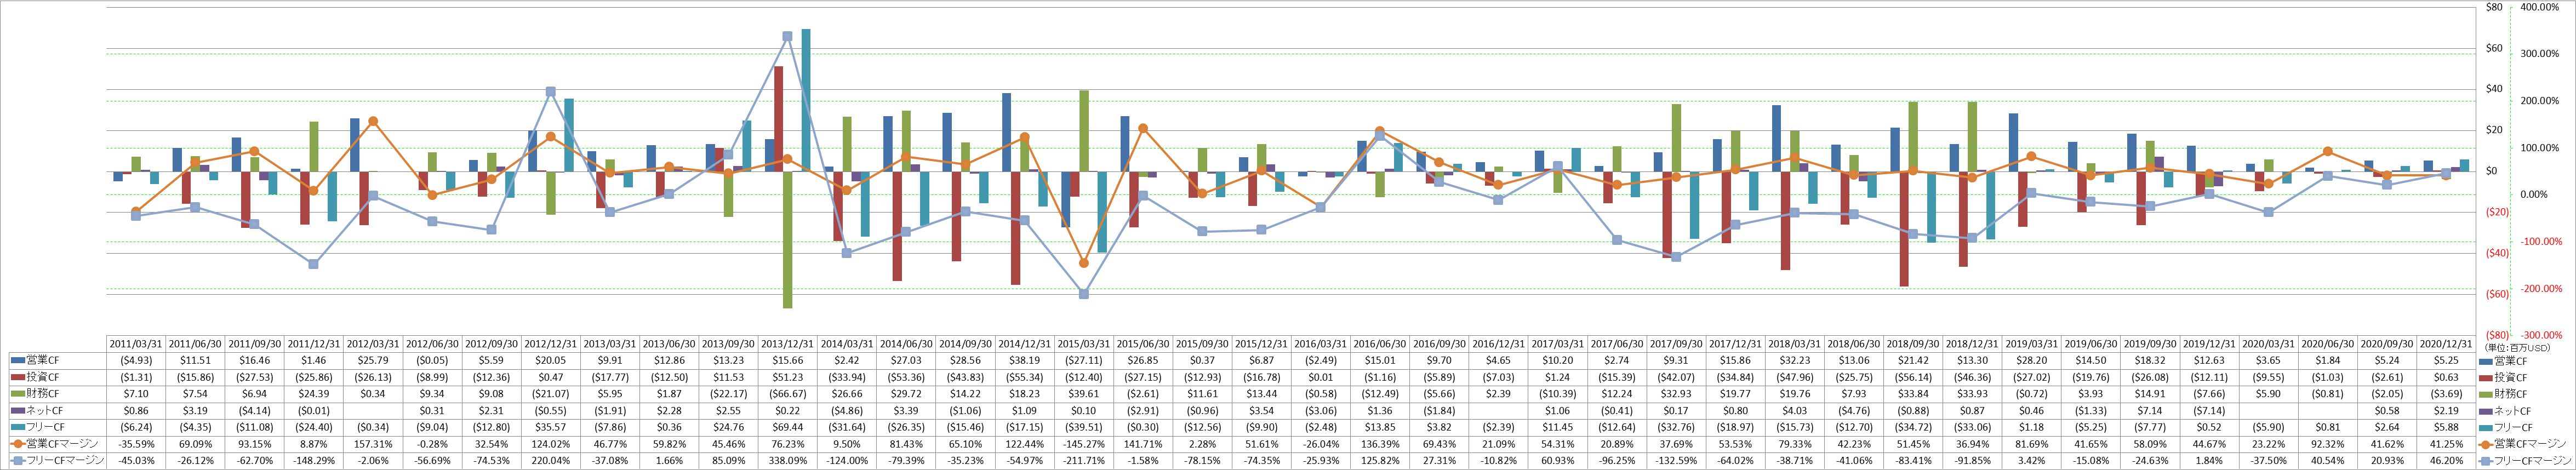The image size is (2576, 470).
Task: Click the lowest 営業CFマージン orange circle marker
Action: pyautogui.click(x=1083, y=263)
